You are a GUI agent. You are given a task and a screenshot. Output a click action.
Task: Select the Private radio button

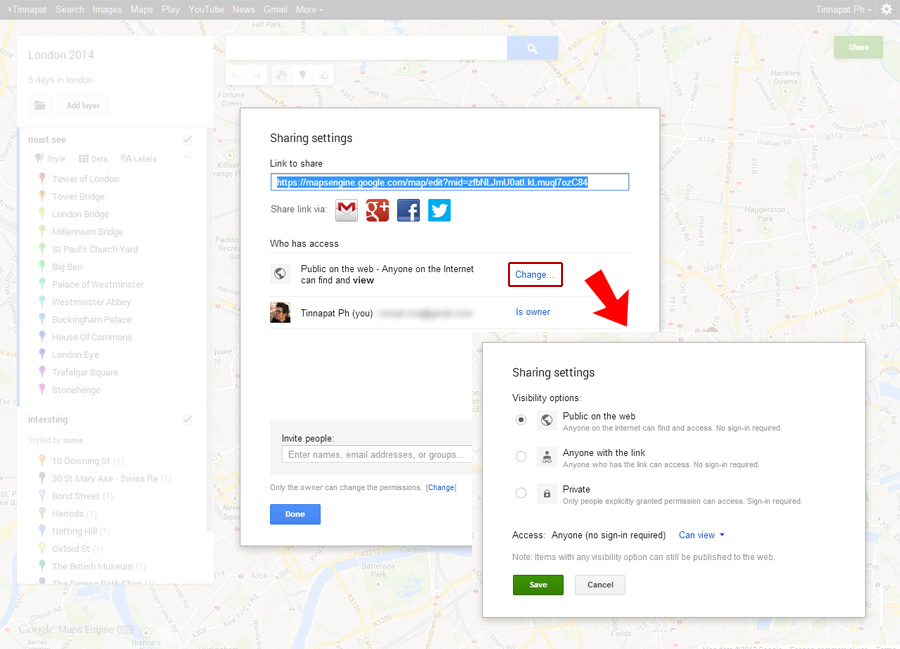(x=521, y=493)
